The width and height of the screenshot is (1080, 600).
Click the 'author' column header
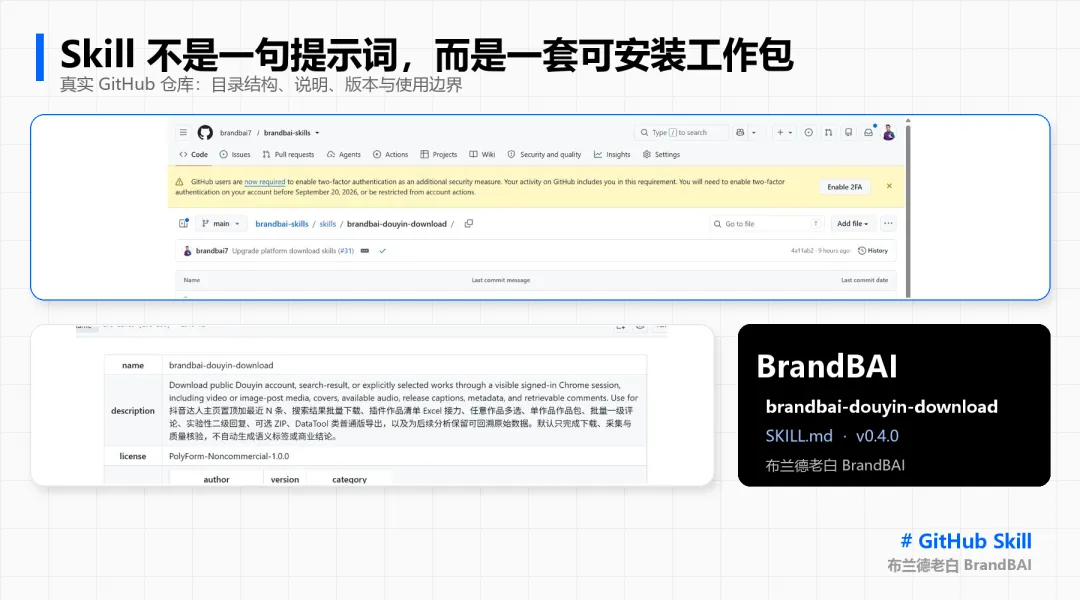pos(216,479)
